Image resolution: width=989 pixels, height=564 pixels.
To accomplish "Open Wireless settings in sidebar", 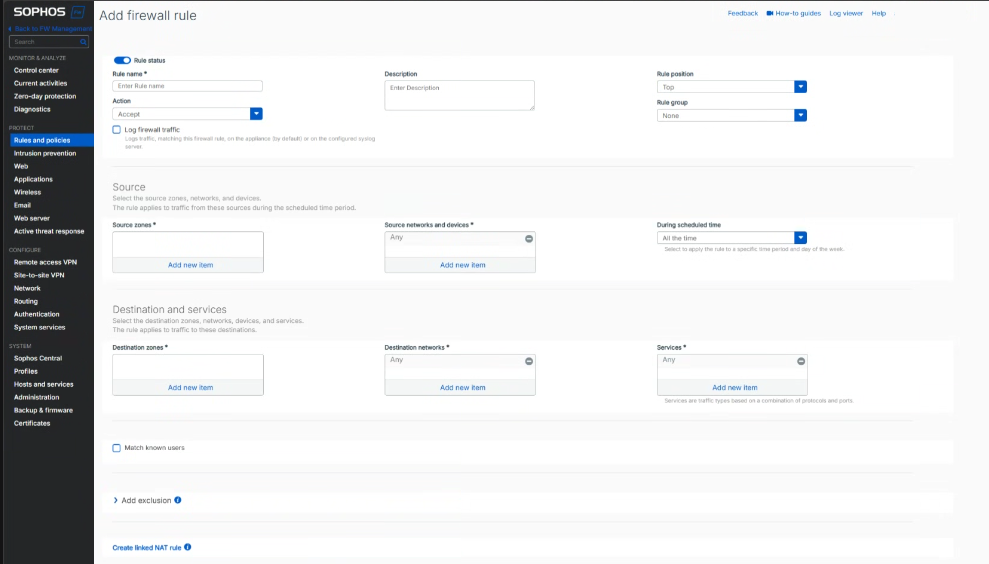I will (27, 192).
